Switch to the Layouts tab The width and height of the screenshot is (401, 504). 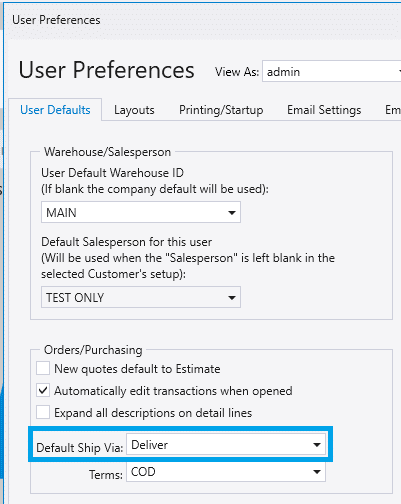point(134,110)
